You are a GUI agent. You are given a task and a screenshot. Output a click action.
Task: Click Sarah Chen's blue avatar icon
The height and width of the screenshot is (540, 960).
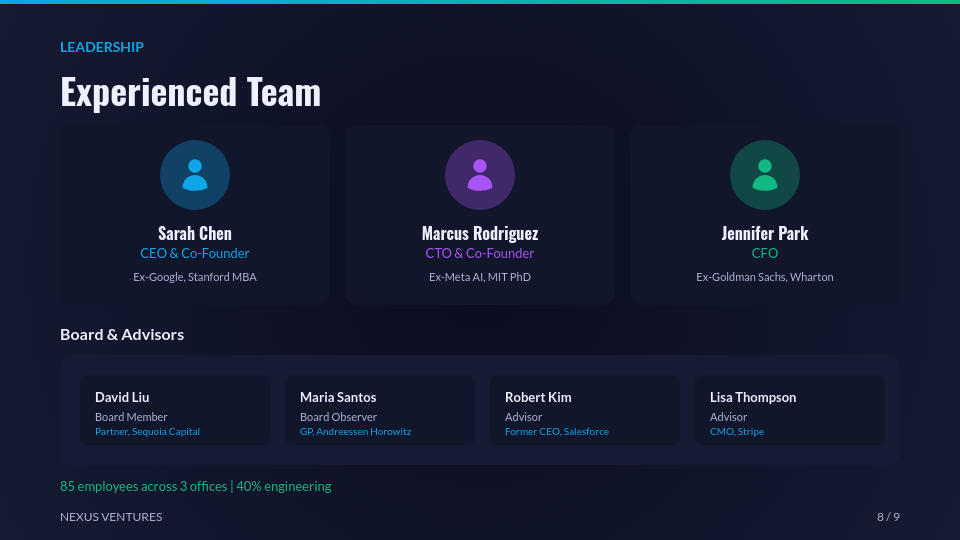point(195,175)
